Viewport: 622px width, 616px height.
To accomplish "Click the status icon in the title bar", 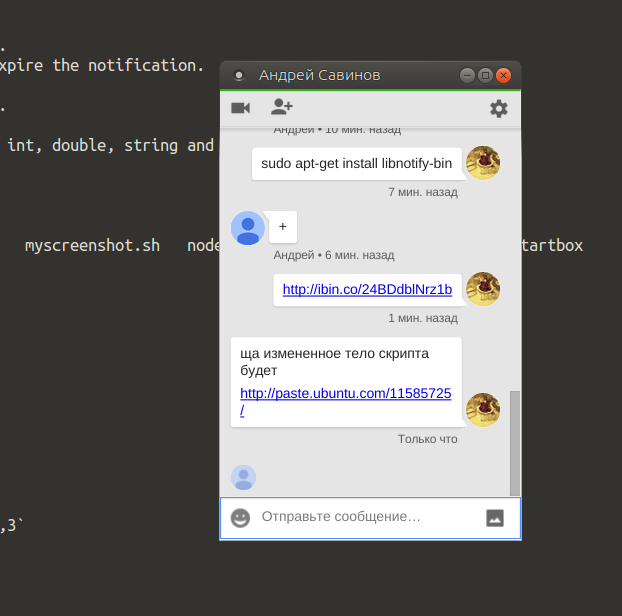I will pyautogui.click(x=239, y=75).
